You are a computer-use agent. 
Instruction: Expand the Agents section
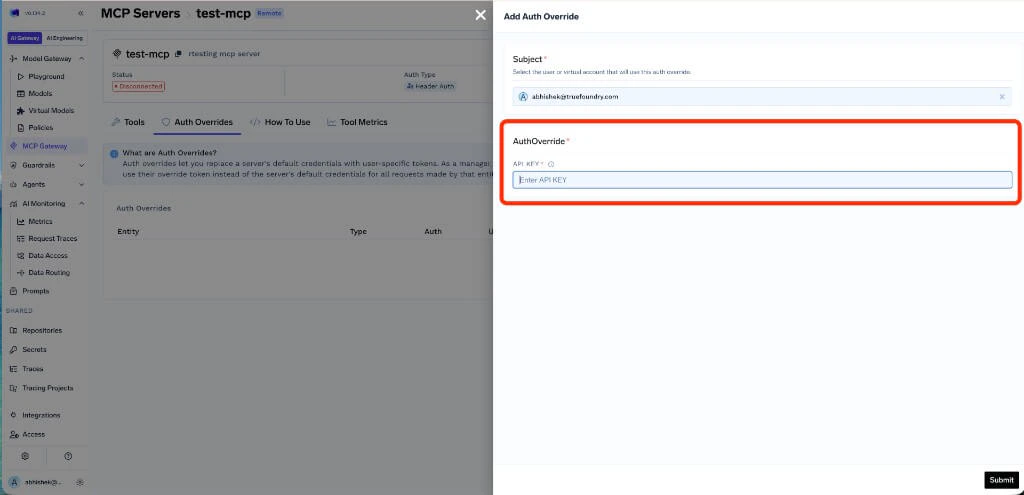click(82, 184)
